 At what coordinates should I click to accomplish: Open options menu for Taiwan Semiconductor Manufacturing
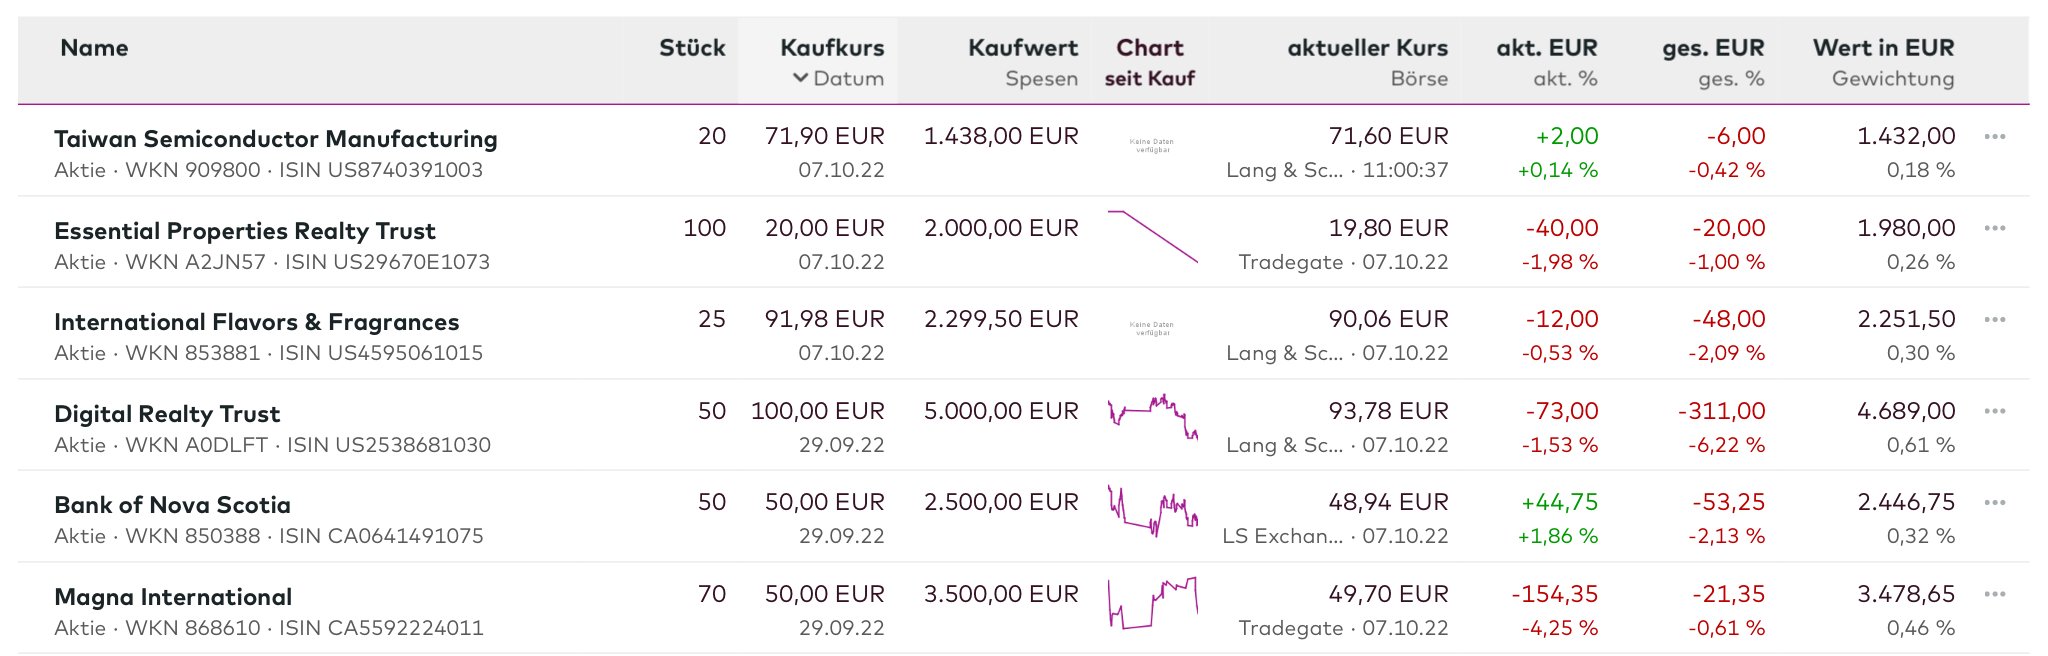[1994, 137]
